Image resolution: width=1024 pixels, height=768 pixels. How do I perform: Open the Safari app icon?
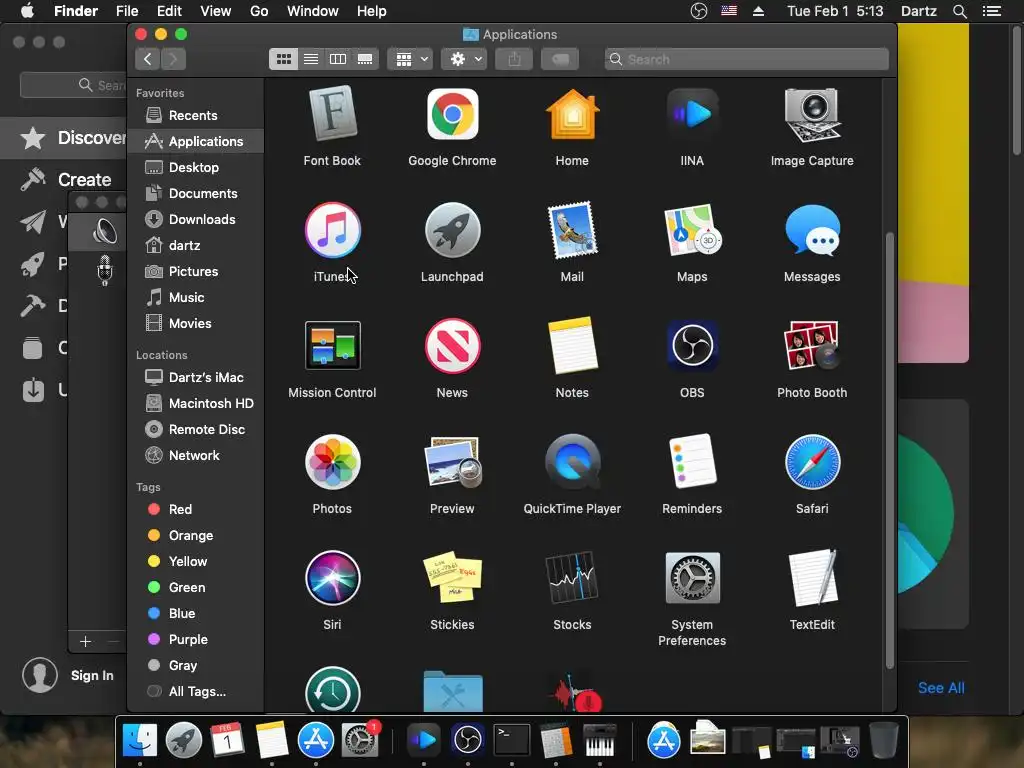click(812, 462)
